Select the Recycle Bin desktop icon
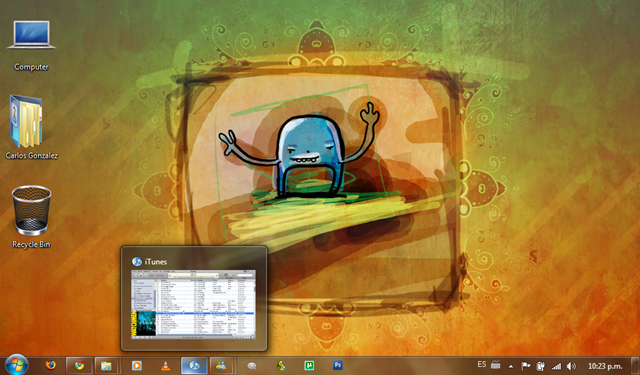 click(x=31, y=217)
